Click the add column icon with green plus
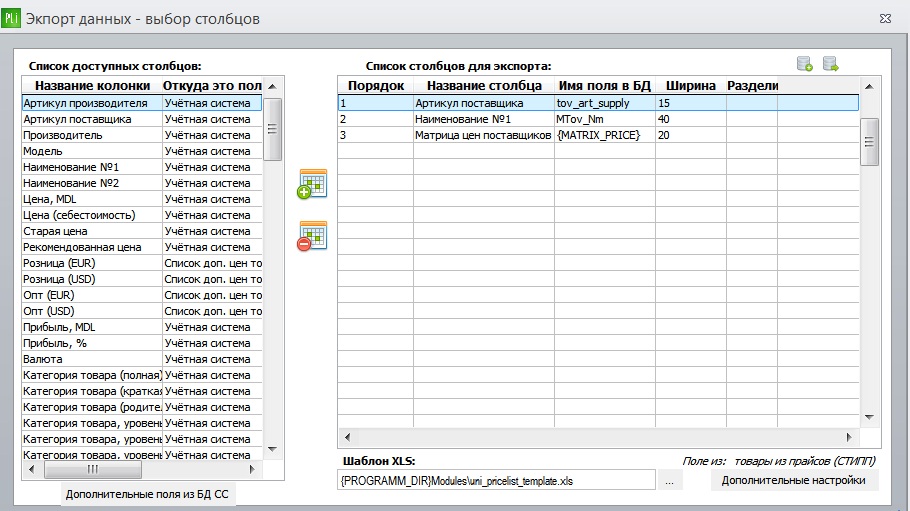The width and height of the screenshot is (910, 511). pos(312,183)
